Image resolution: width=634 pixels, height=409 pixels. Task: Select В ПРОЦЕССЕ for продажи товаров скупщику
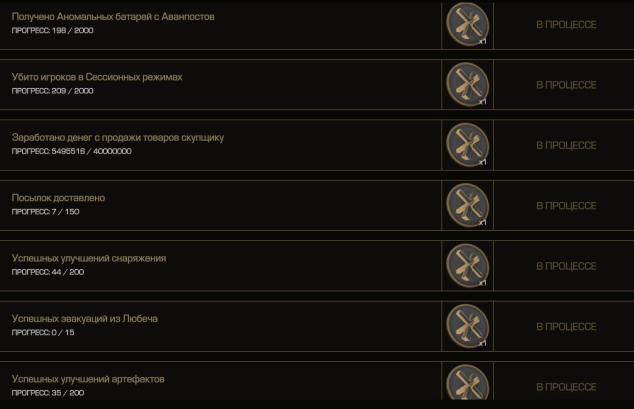pyautogui.click(x=566, y=145)
